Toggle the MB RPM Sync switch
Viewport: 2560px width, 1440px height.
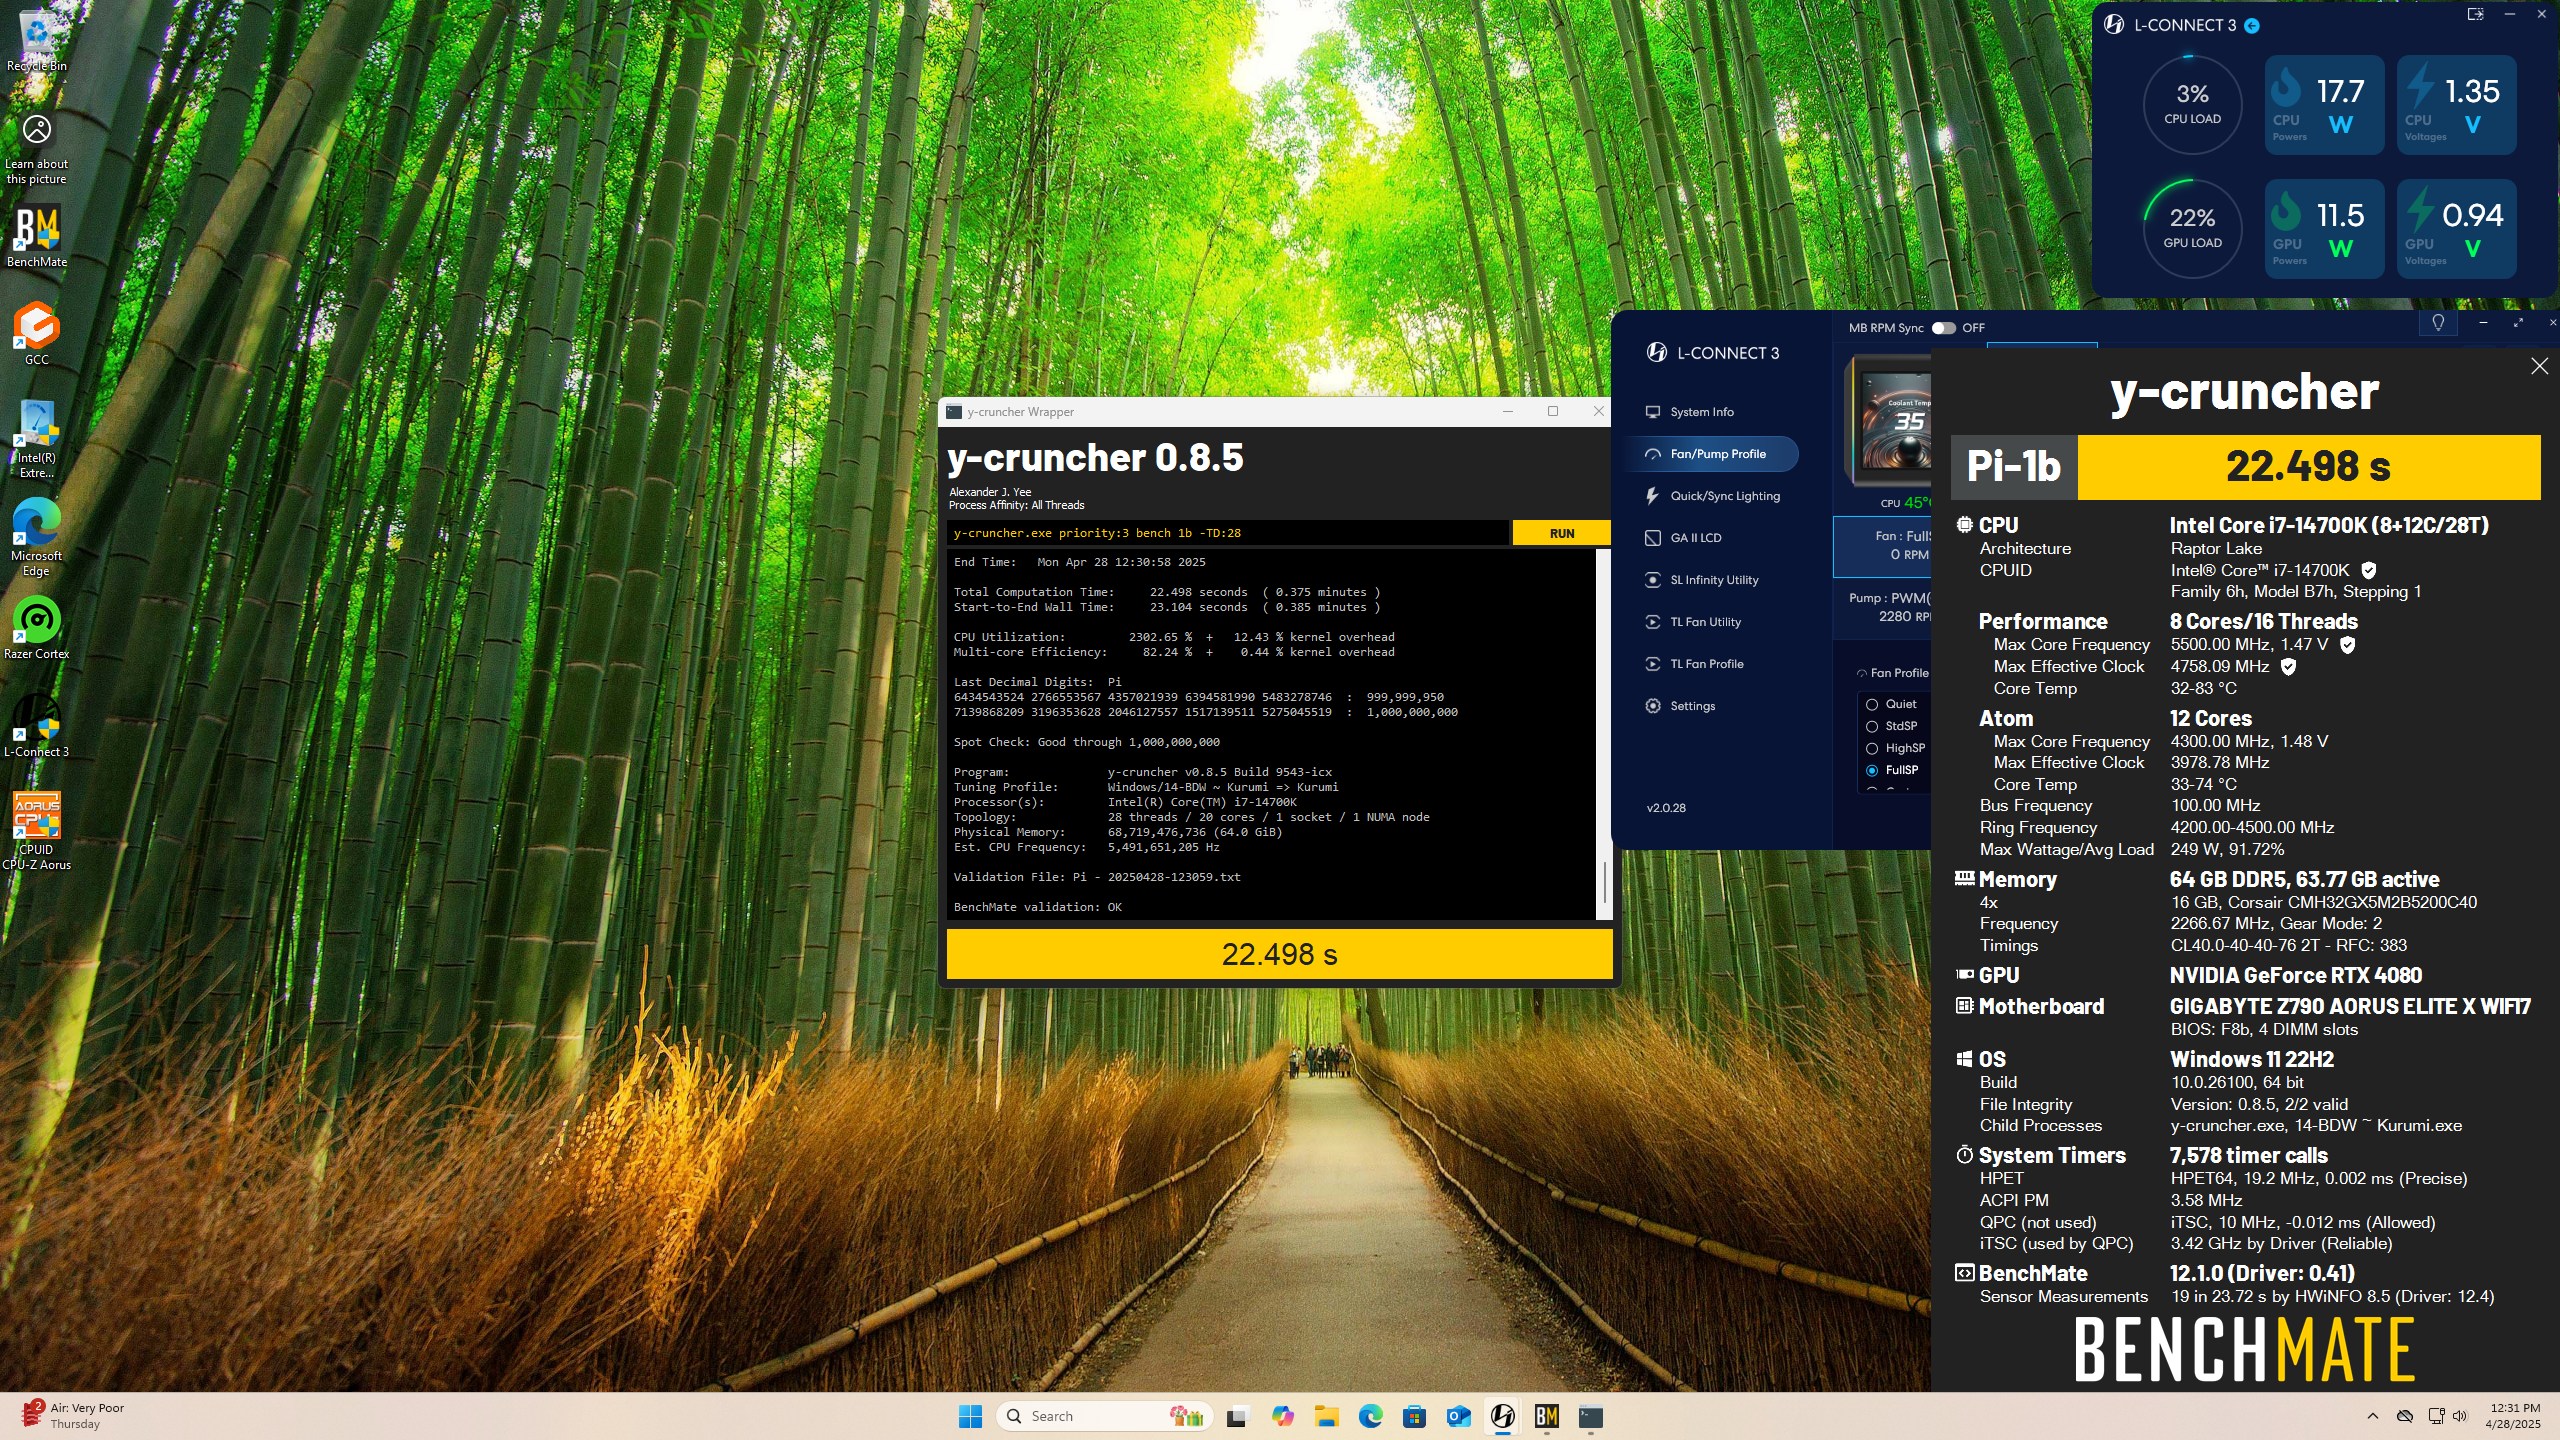tap(1943, 328)
